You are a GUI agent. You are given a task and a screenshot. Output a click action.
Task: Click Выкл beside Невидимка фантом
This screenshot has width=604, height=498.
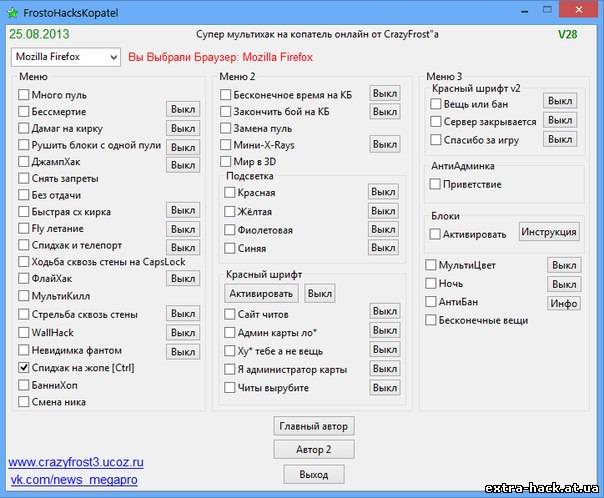183,352
